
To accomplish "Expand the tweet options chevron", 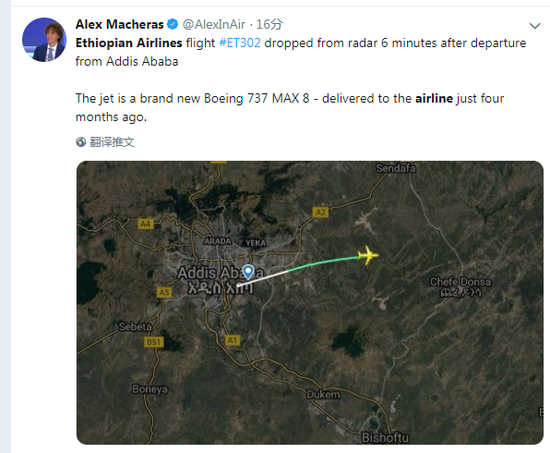I will [535, 26].
